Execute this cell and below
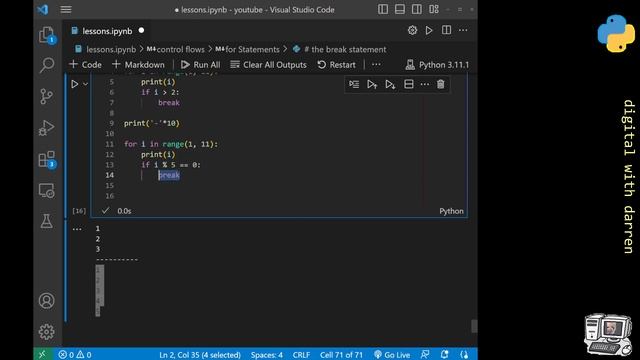The image size is (640, 360). tap(390, 84)
